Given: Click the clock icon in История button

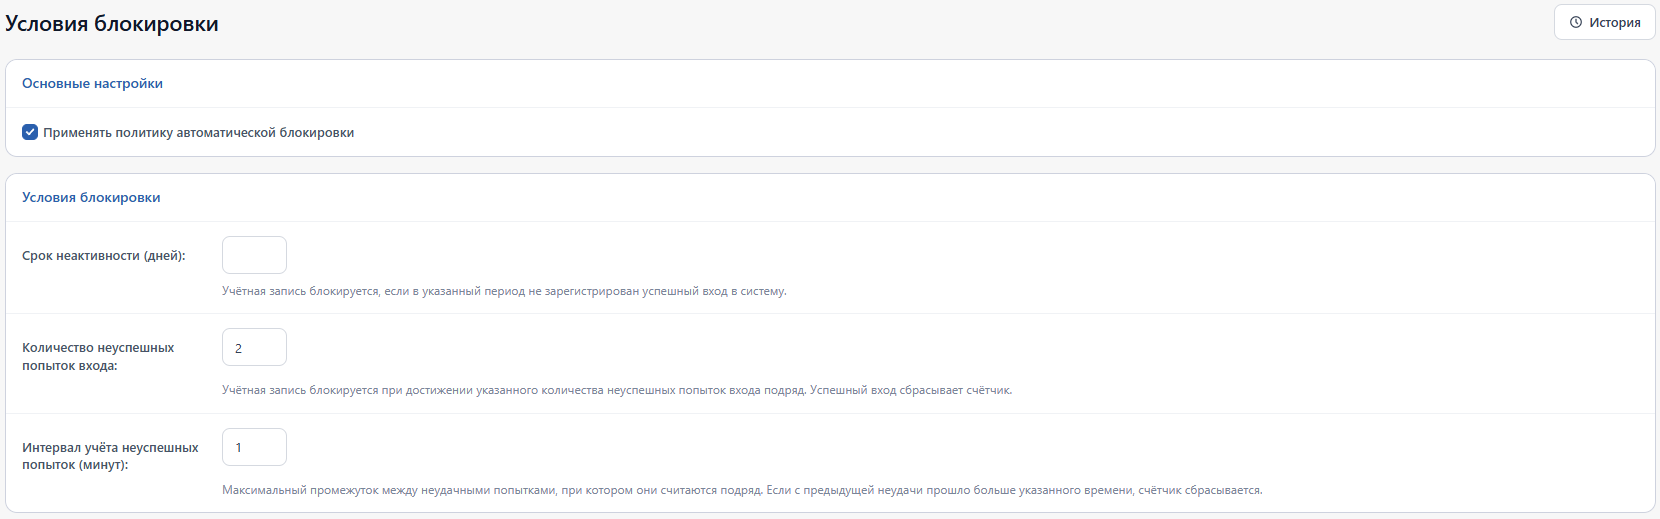Looking at the screenshot, I should coord(1576,22).
